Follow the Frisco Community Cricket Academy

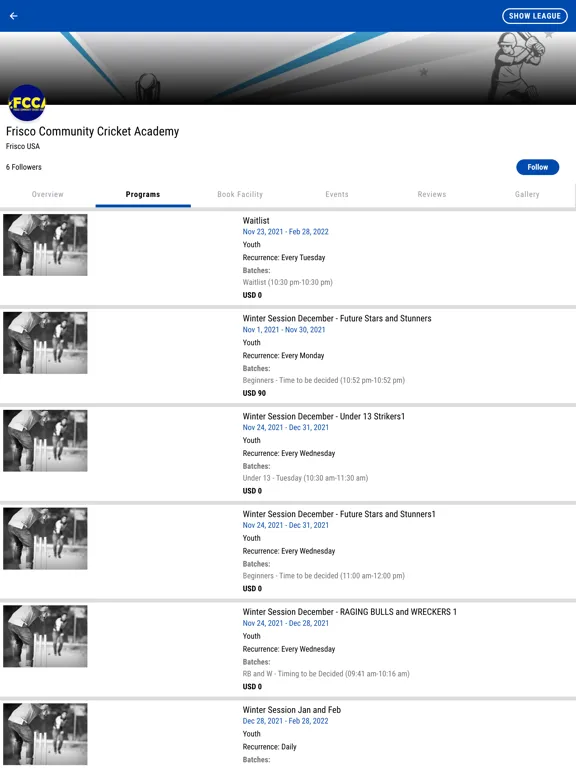(537, 167)
